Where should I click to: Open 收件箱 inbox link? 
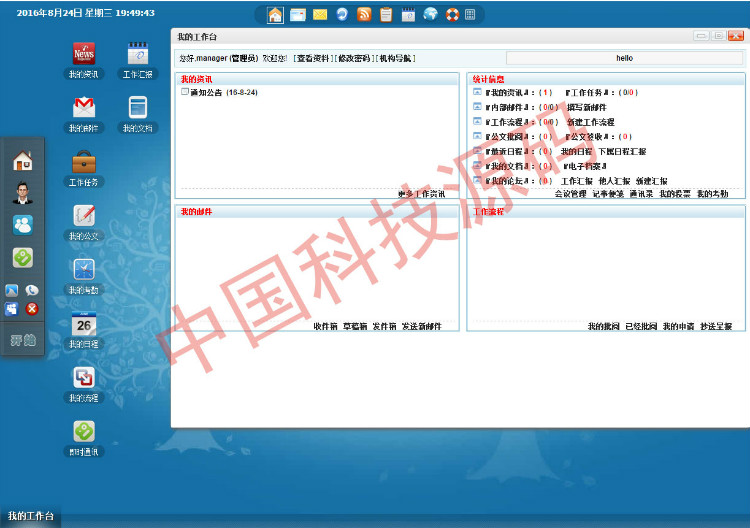[325, 326]
